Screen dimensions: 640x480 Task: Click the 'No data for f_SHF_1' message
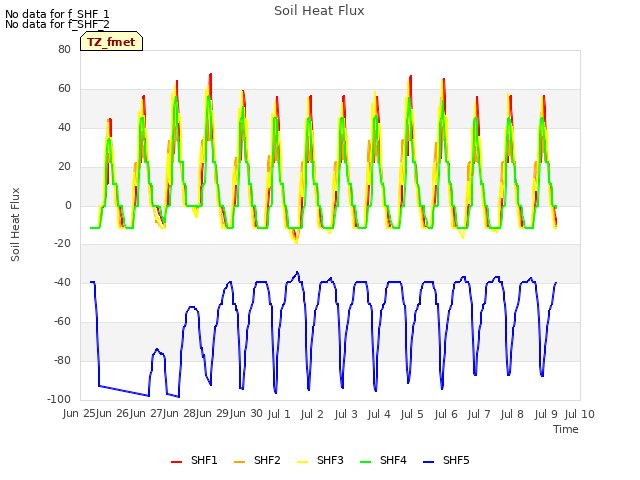[x=57, y=14]
